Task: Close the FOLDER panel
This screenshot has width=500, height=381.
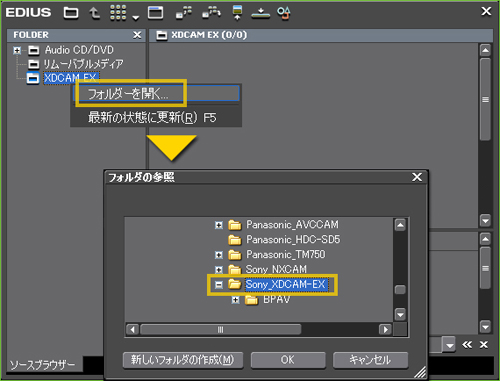Action: [x=137, y=35]
